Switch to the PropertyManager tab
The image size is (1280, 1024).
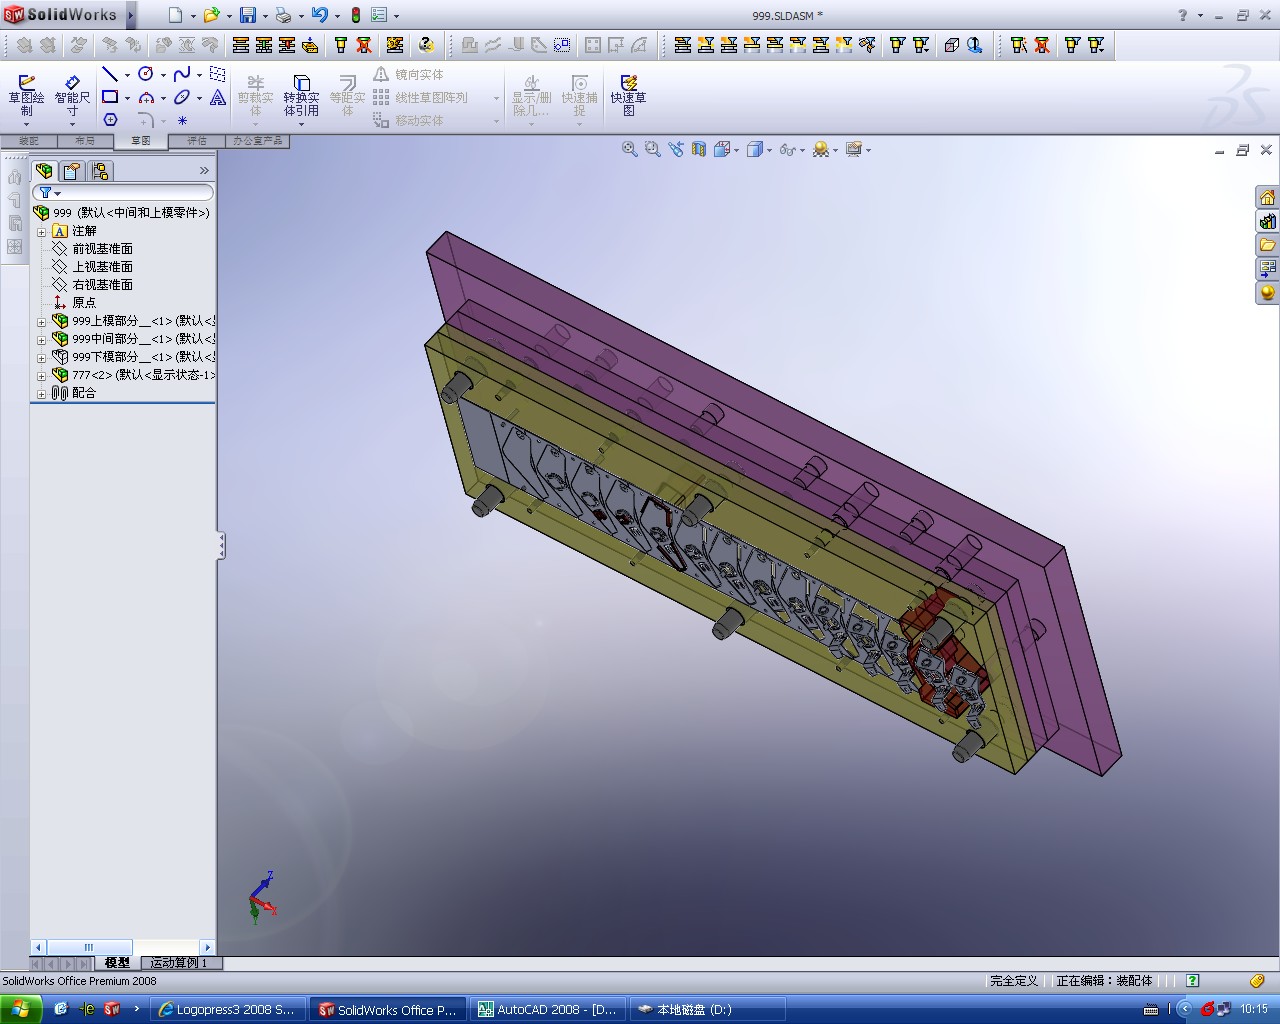tap(72, 171)
